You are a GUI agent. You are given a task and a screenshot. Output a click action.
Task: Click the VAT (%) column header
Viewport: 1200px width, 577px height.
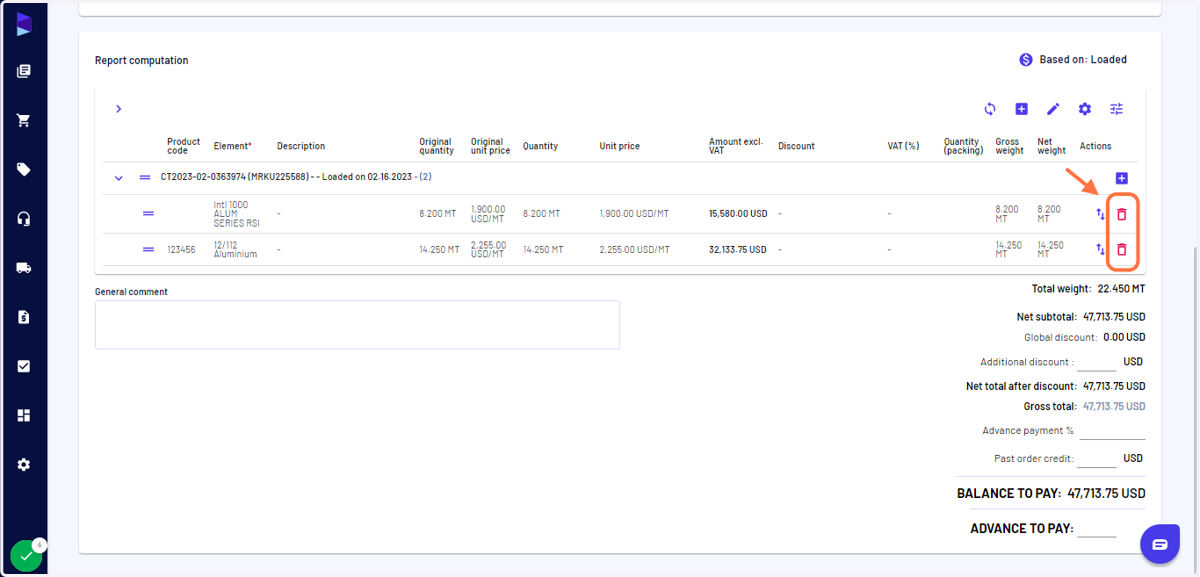[903, 146]
